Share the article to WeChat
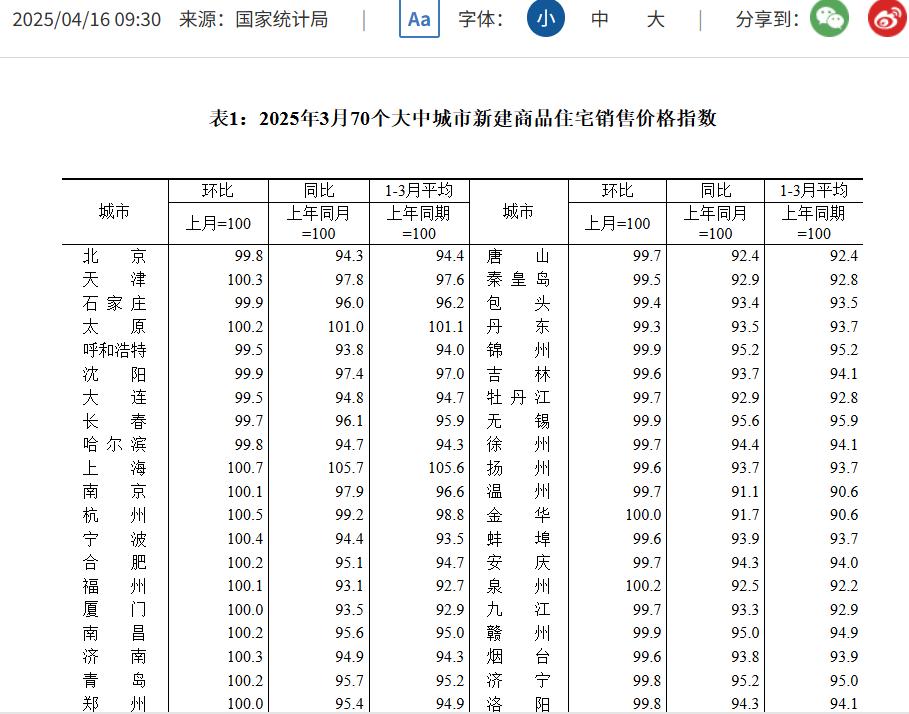The image size is (909, 714). (829, 18)
